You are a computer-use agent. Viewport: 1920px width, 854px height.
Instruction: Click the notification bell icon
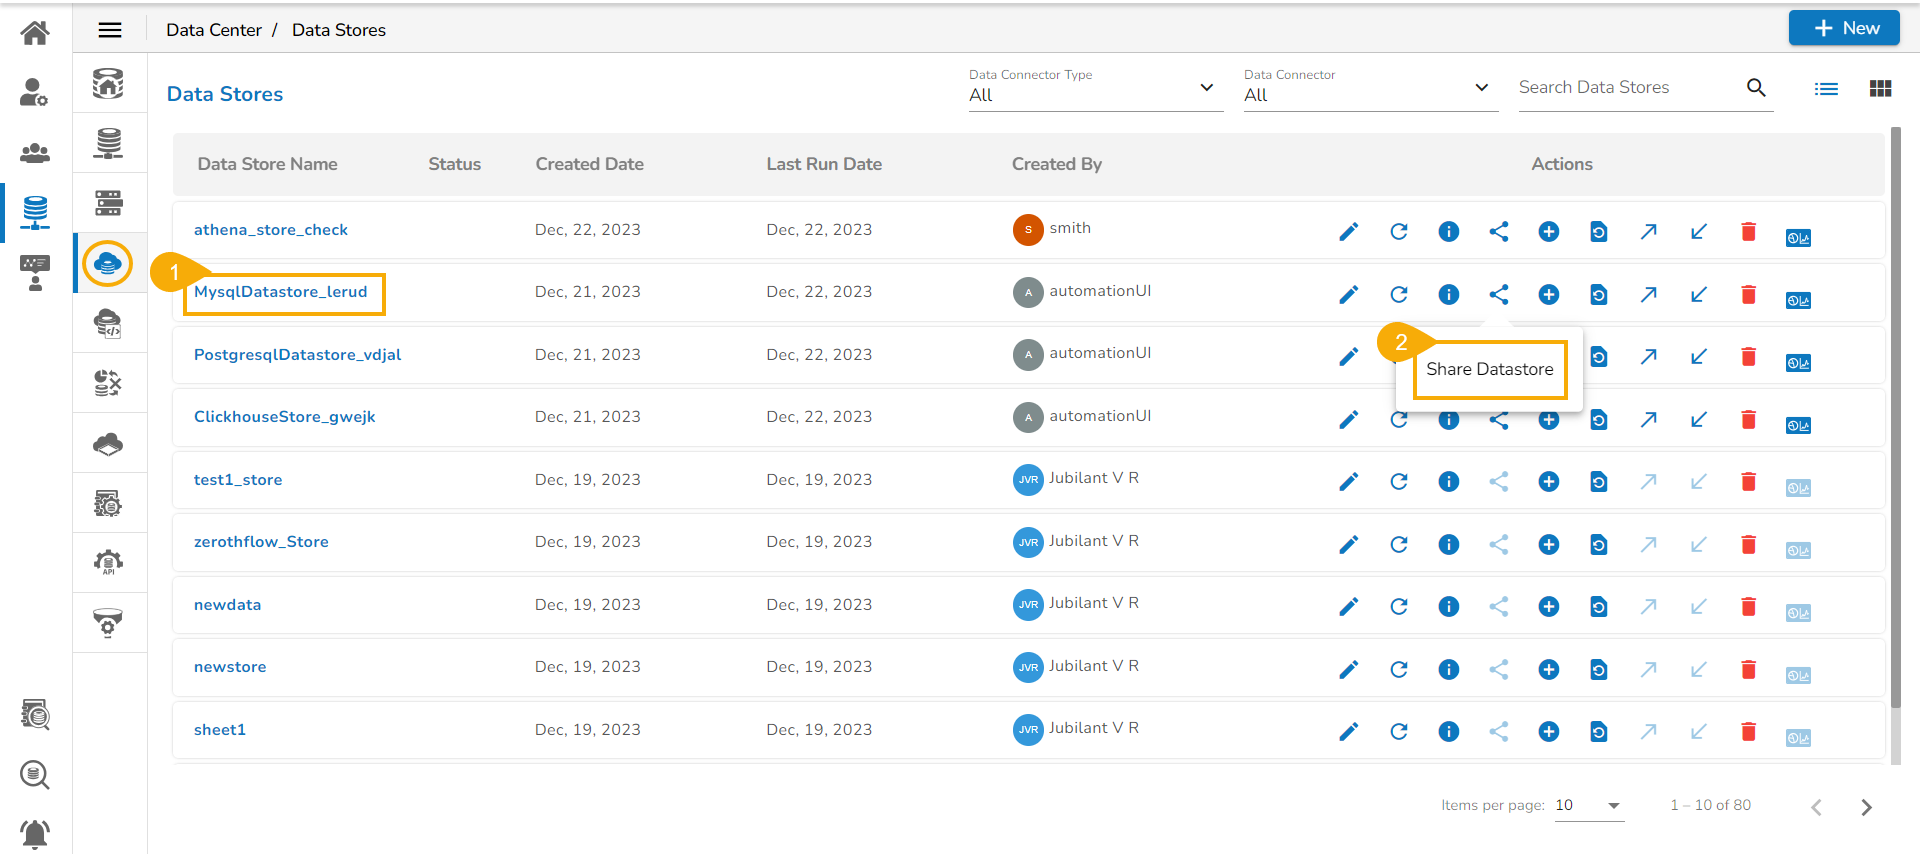[x=35, y=832]
